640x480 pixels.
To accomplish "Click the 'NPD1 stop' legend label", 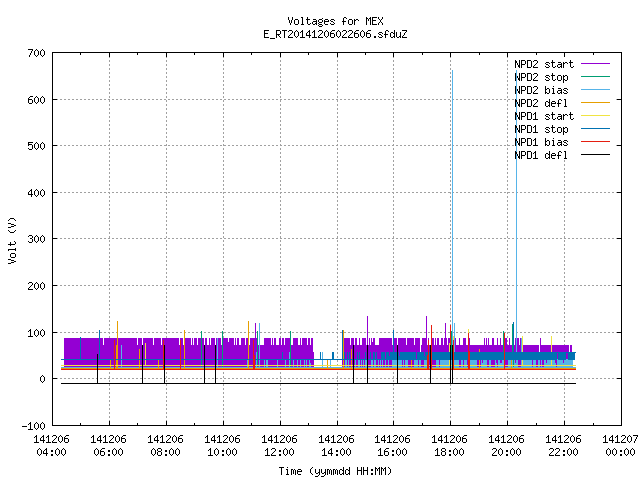I will click(541, 129).
